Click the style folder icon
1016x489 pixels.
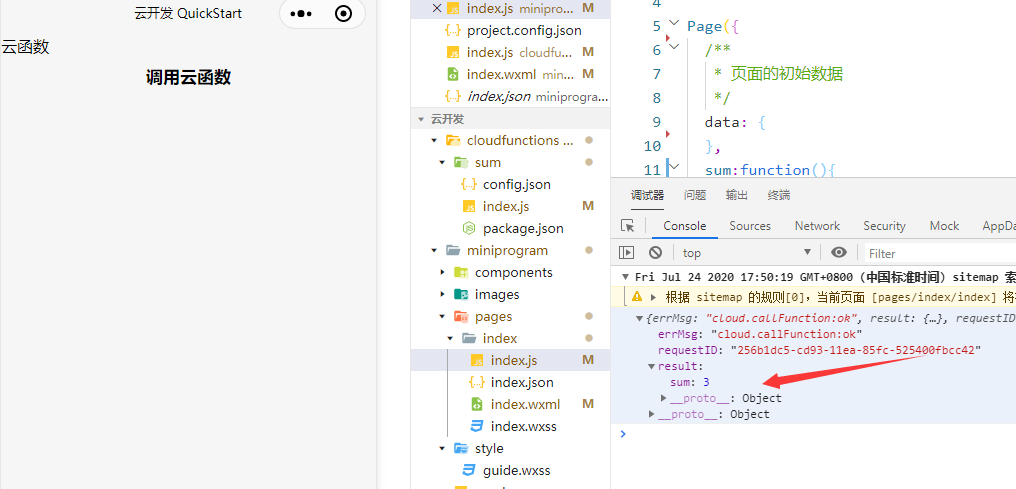click(x=461, y=448)
